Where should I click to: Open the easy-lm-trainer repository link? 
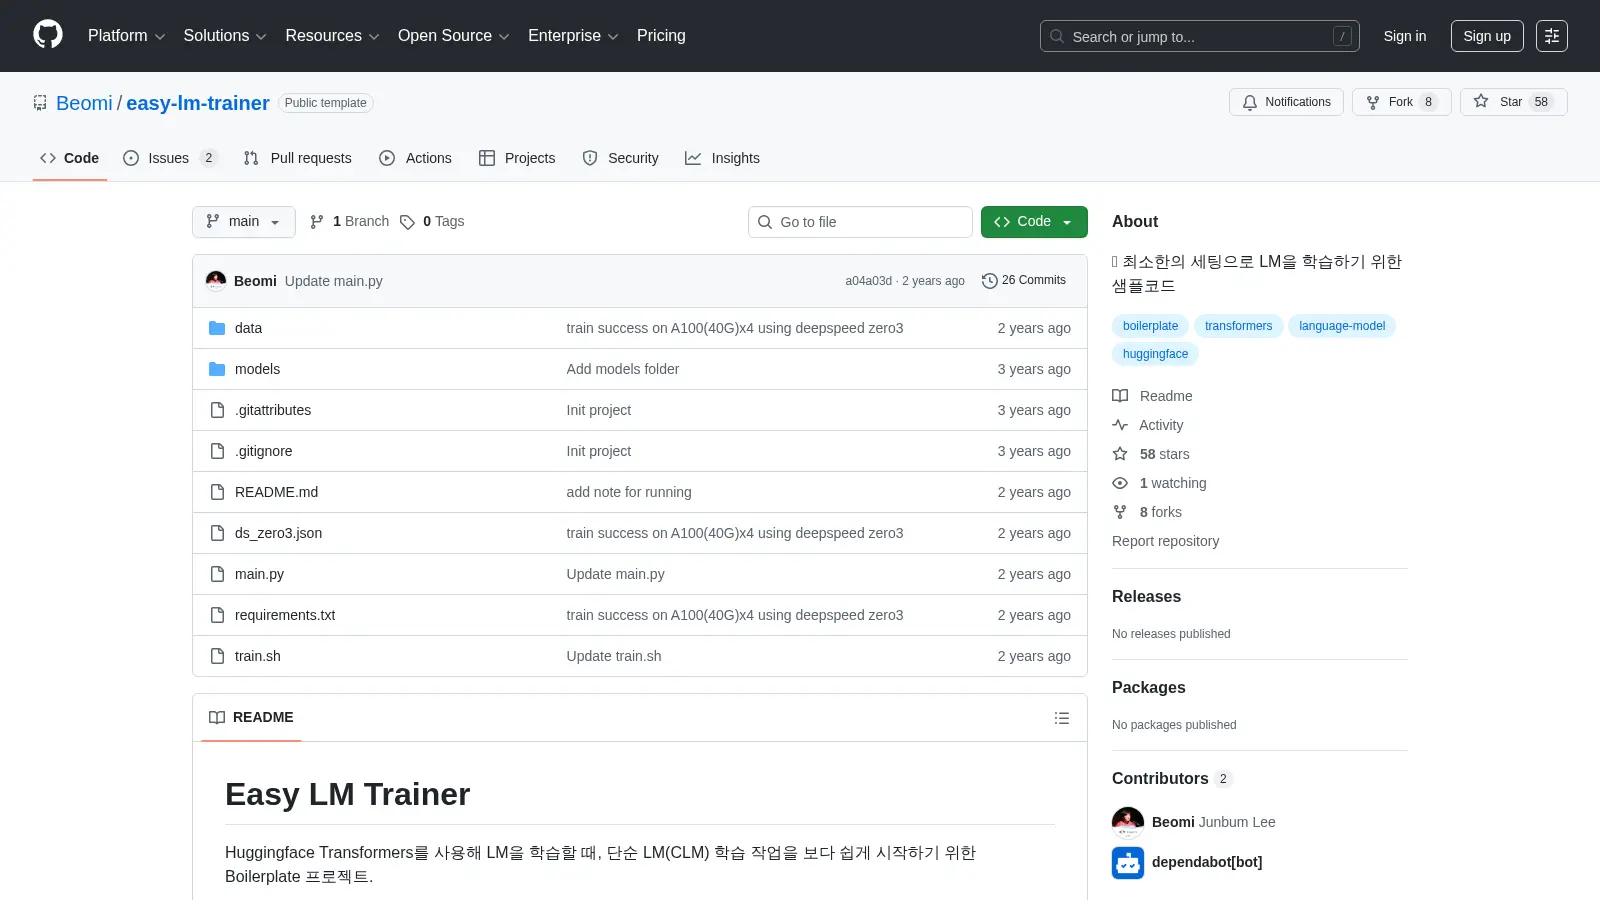click(198, 103)
